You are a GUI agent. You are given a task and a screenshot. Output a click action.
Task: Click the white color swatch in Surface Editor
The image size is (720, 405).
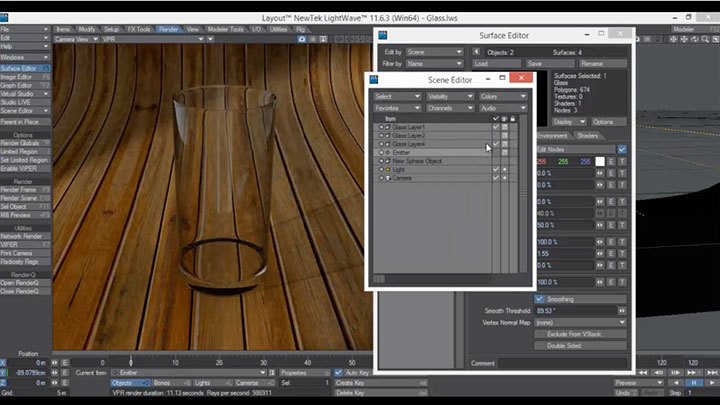tap(600, 162)
